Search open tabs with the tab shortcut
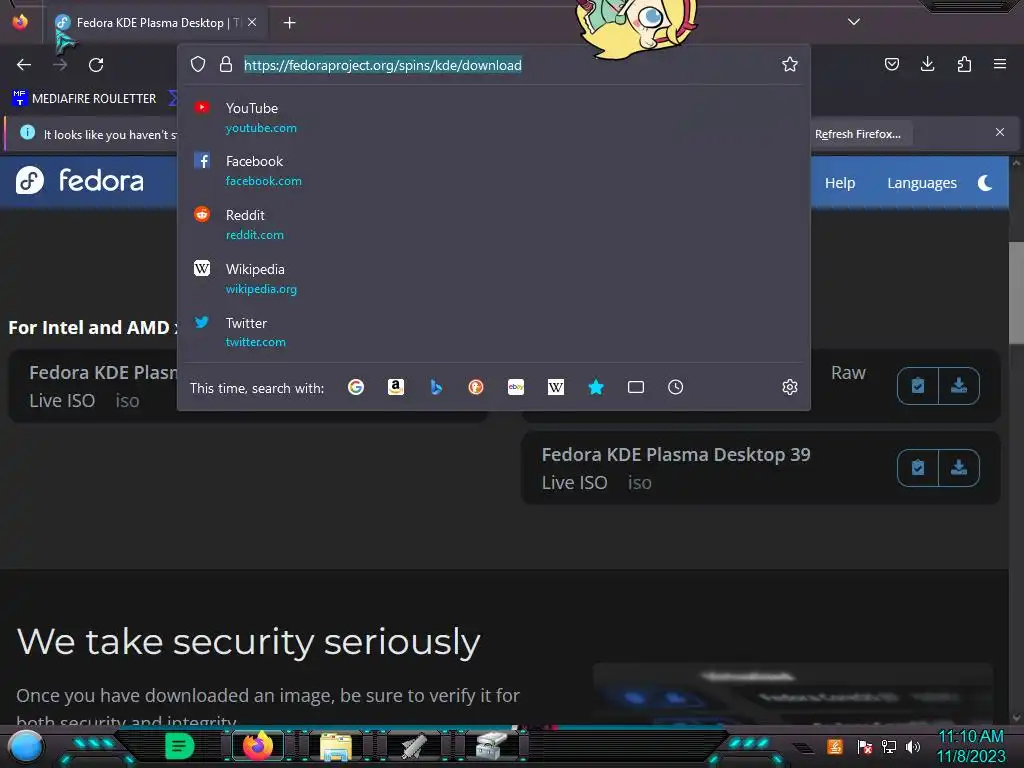 point(636,387)
